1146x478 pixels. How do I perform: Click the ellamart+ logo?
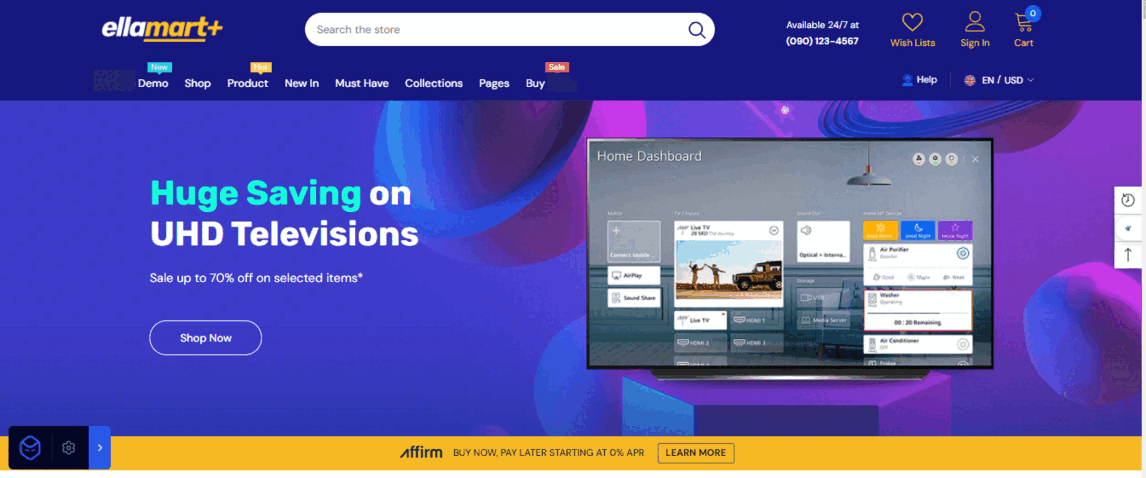click(x=162, y=29)
